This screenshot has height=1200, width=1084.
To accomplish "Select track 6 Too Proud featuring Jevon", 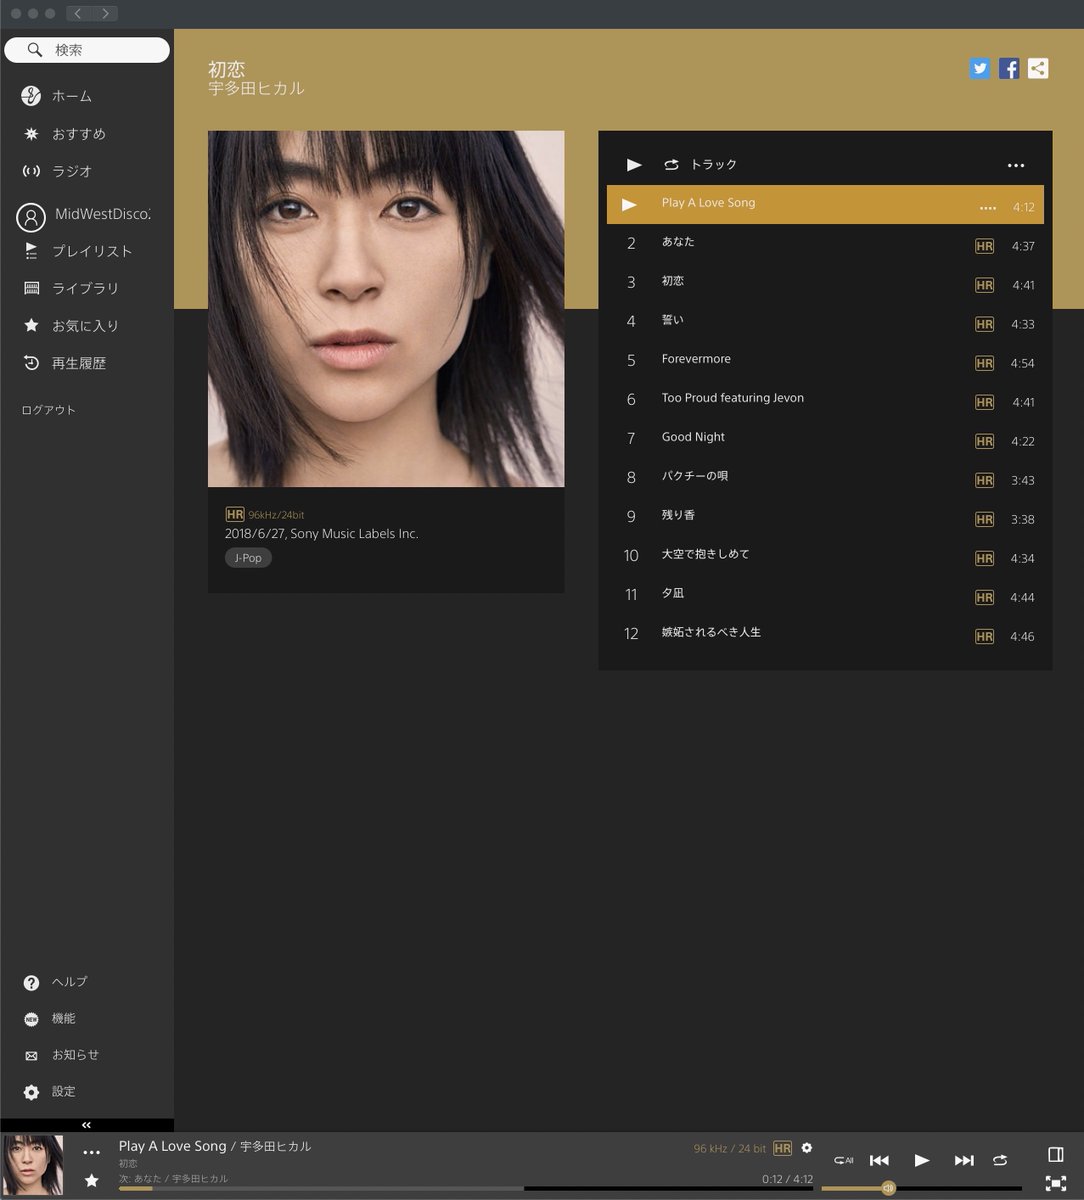I will click(x=825, y=399).
